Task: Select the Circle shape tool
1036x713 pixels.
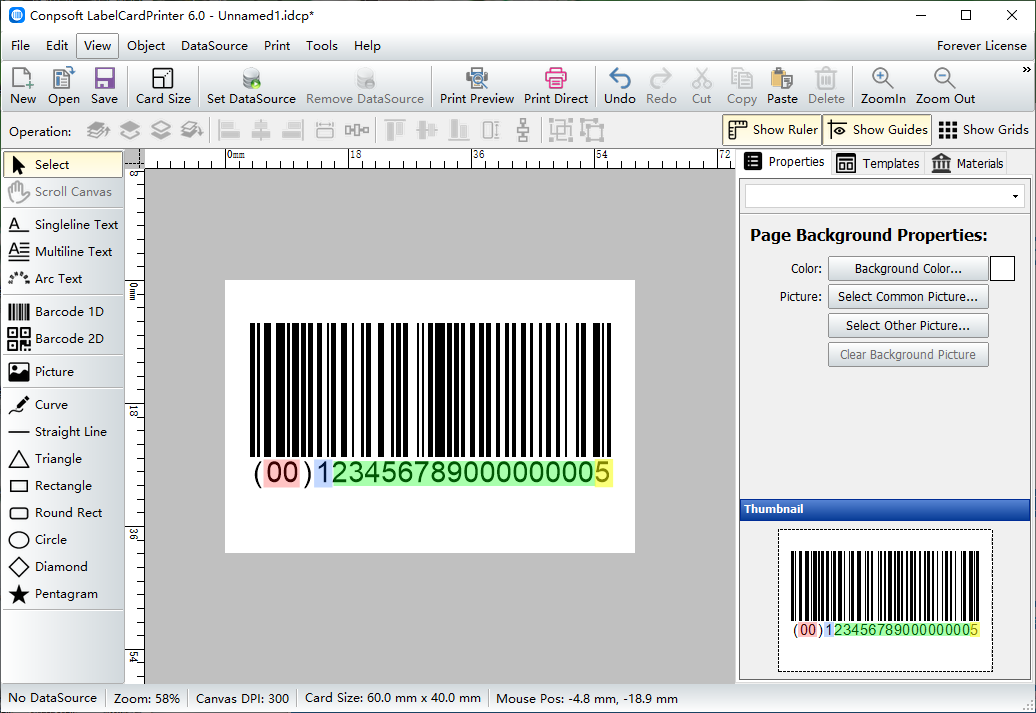Action: pos(63,540)
